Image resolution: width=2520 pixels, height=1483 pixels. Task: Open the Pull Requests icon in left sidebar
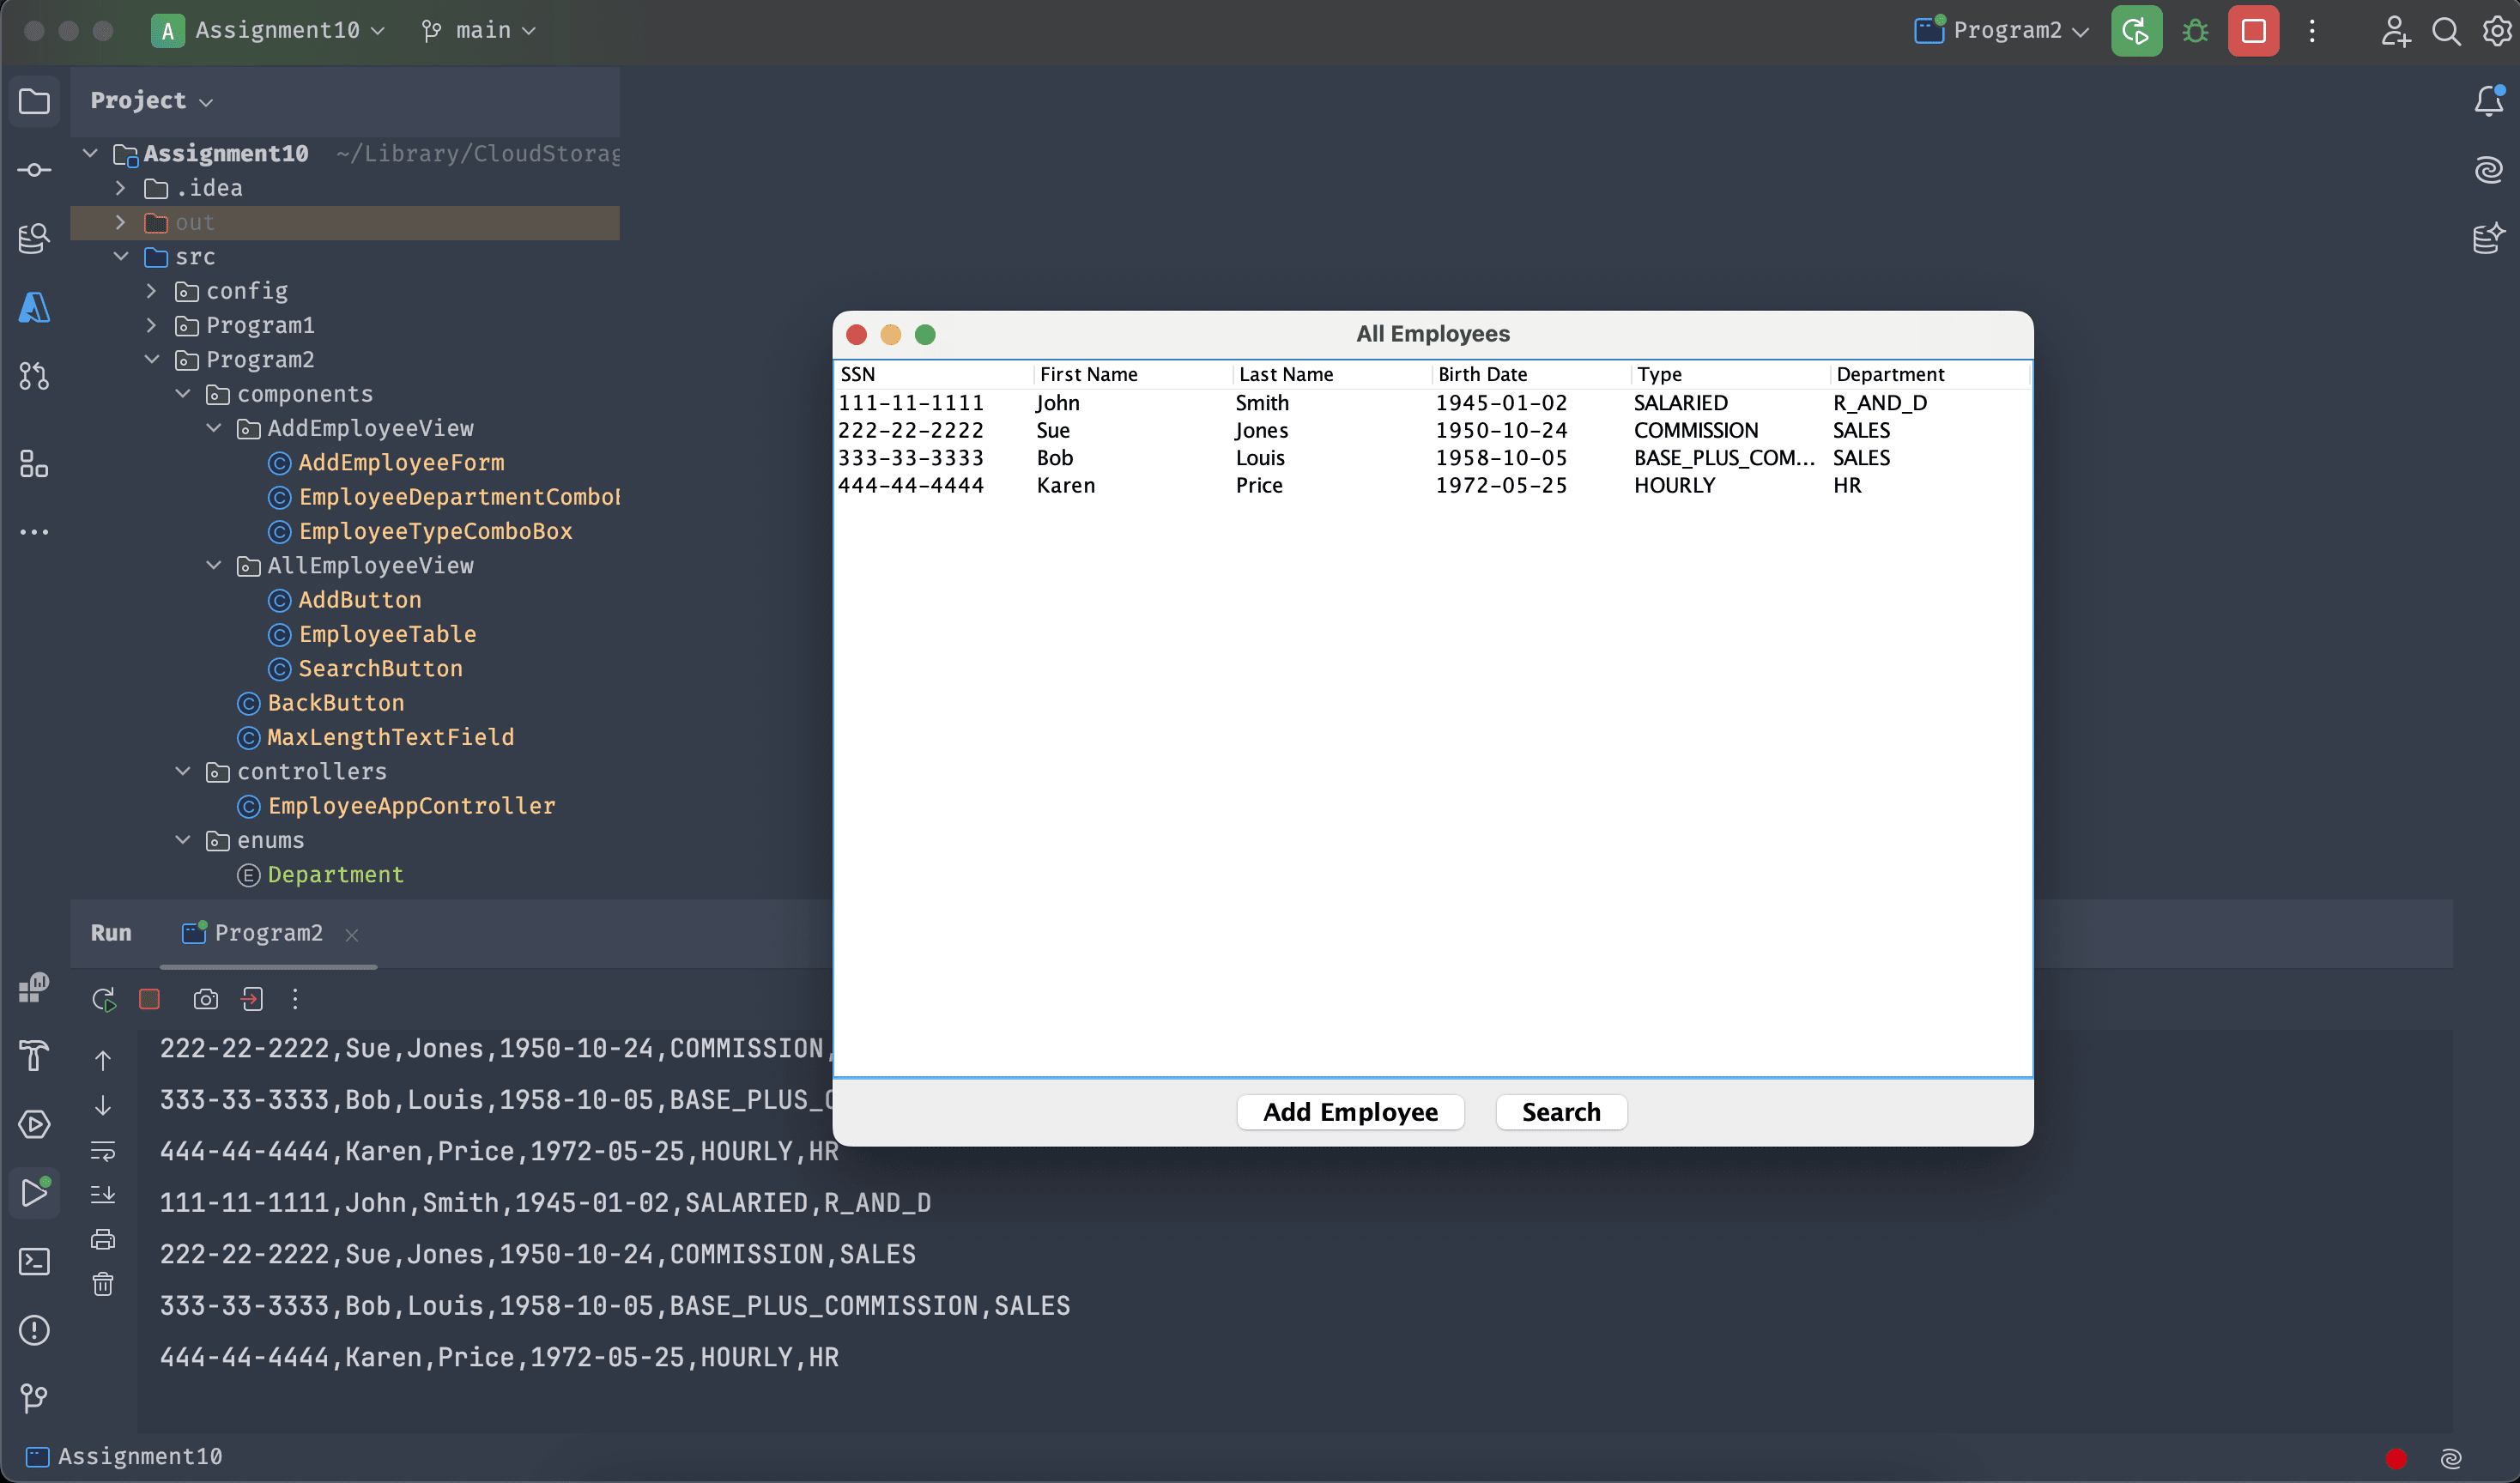click(34, 376)
